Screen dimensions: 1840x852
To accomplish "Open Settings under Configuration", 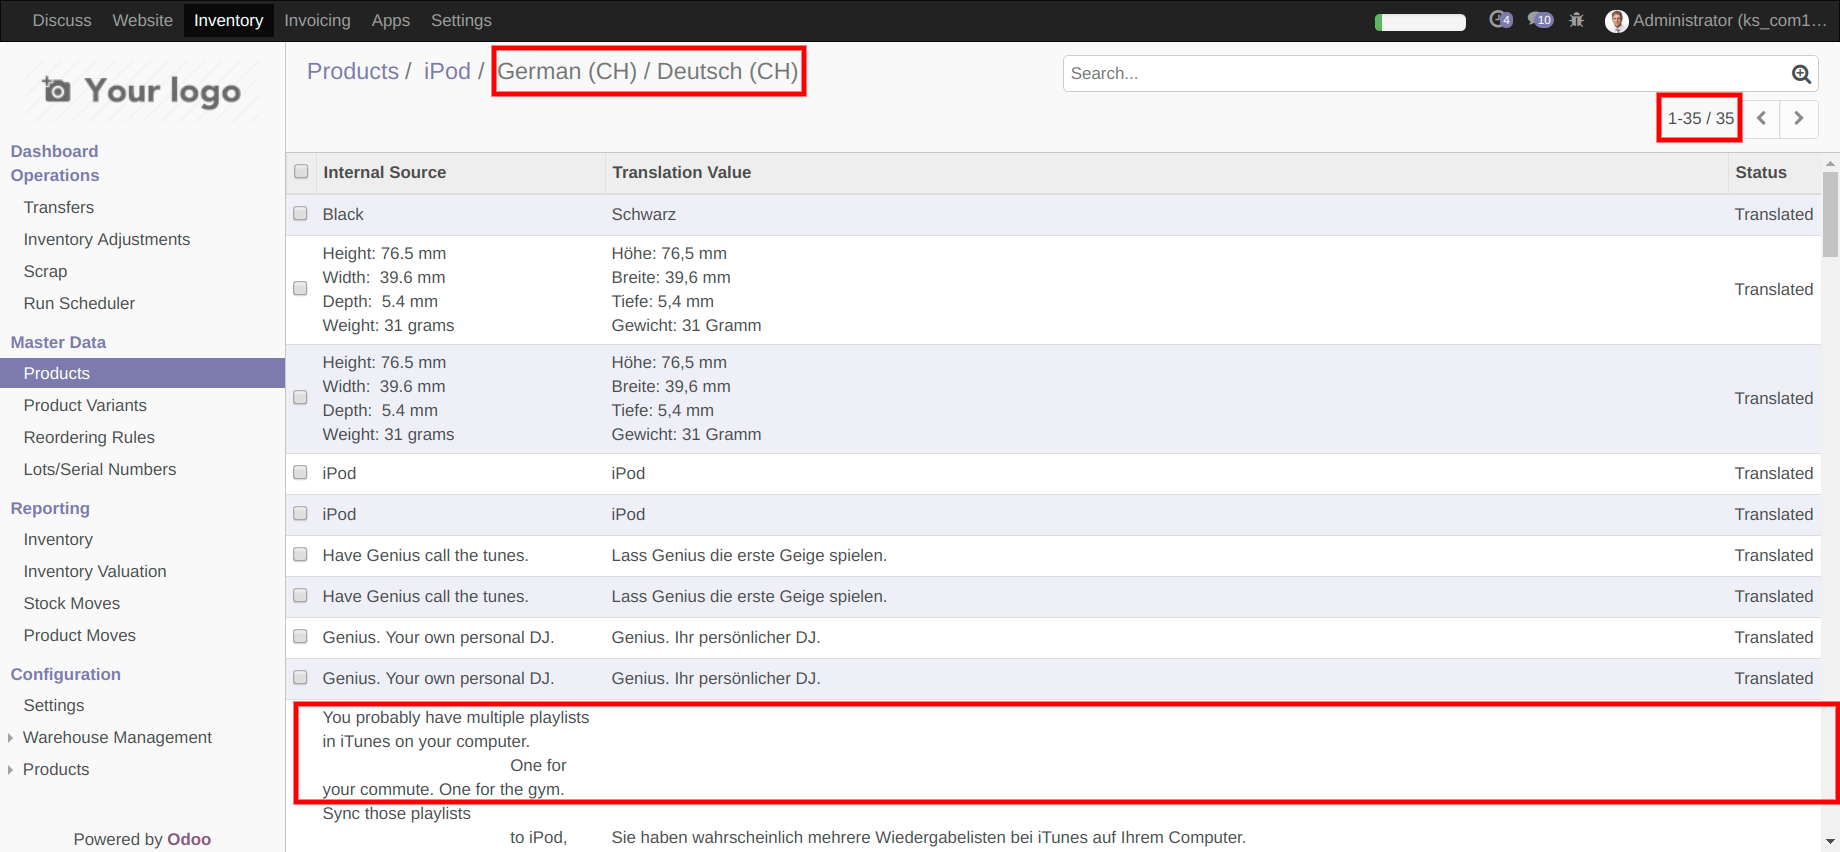I will 54,705.
